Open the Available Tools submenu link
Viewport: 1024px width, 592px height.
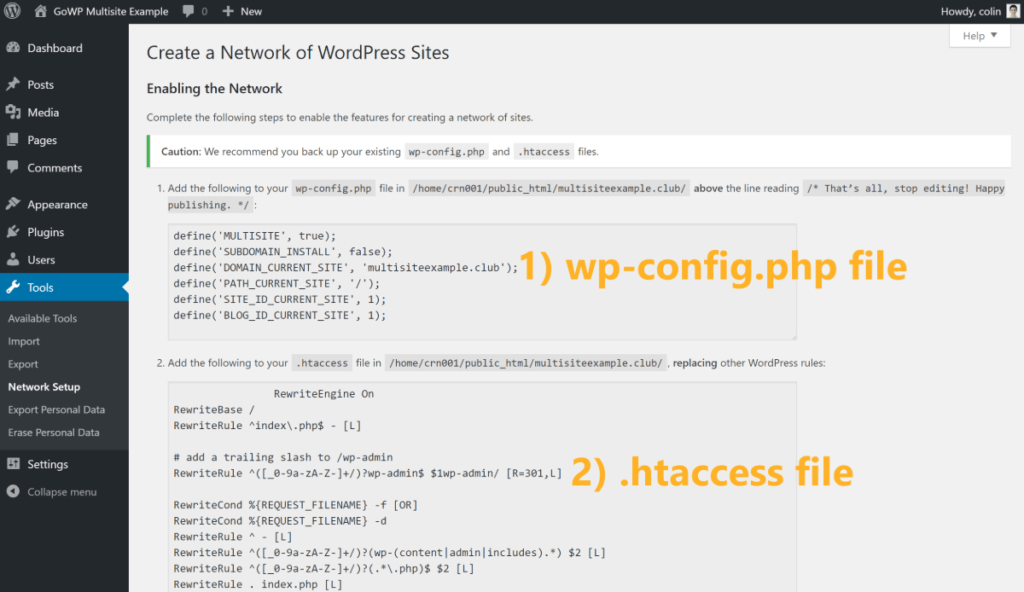click(42, 318)
